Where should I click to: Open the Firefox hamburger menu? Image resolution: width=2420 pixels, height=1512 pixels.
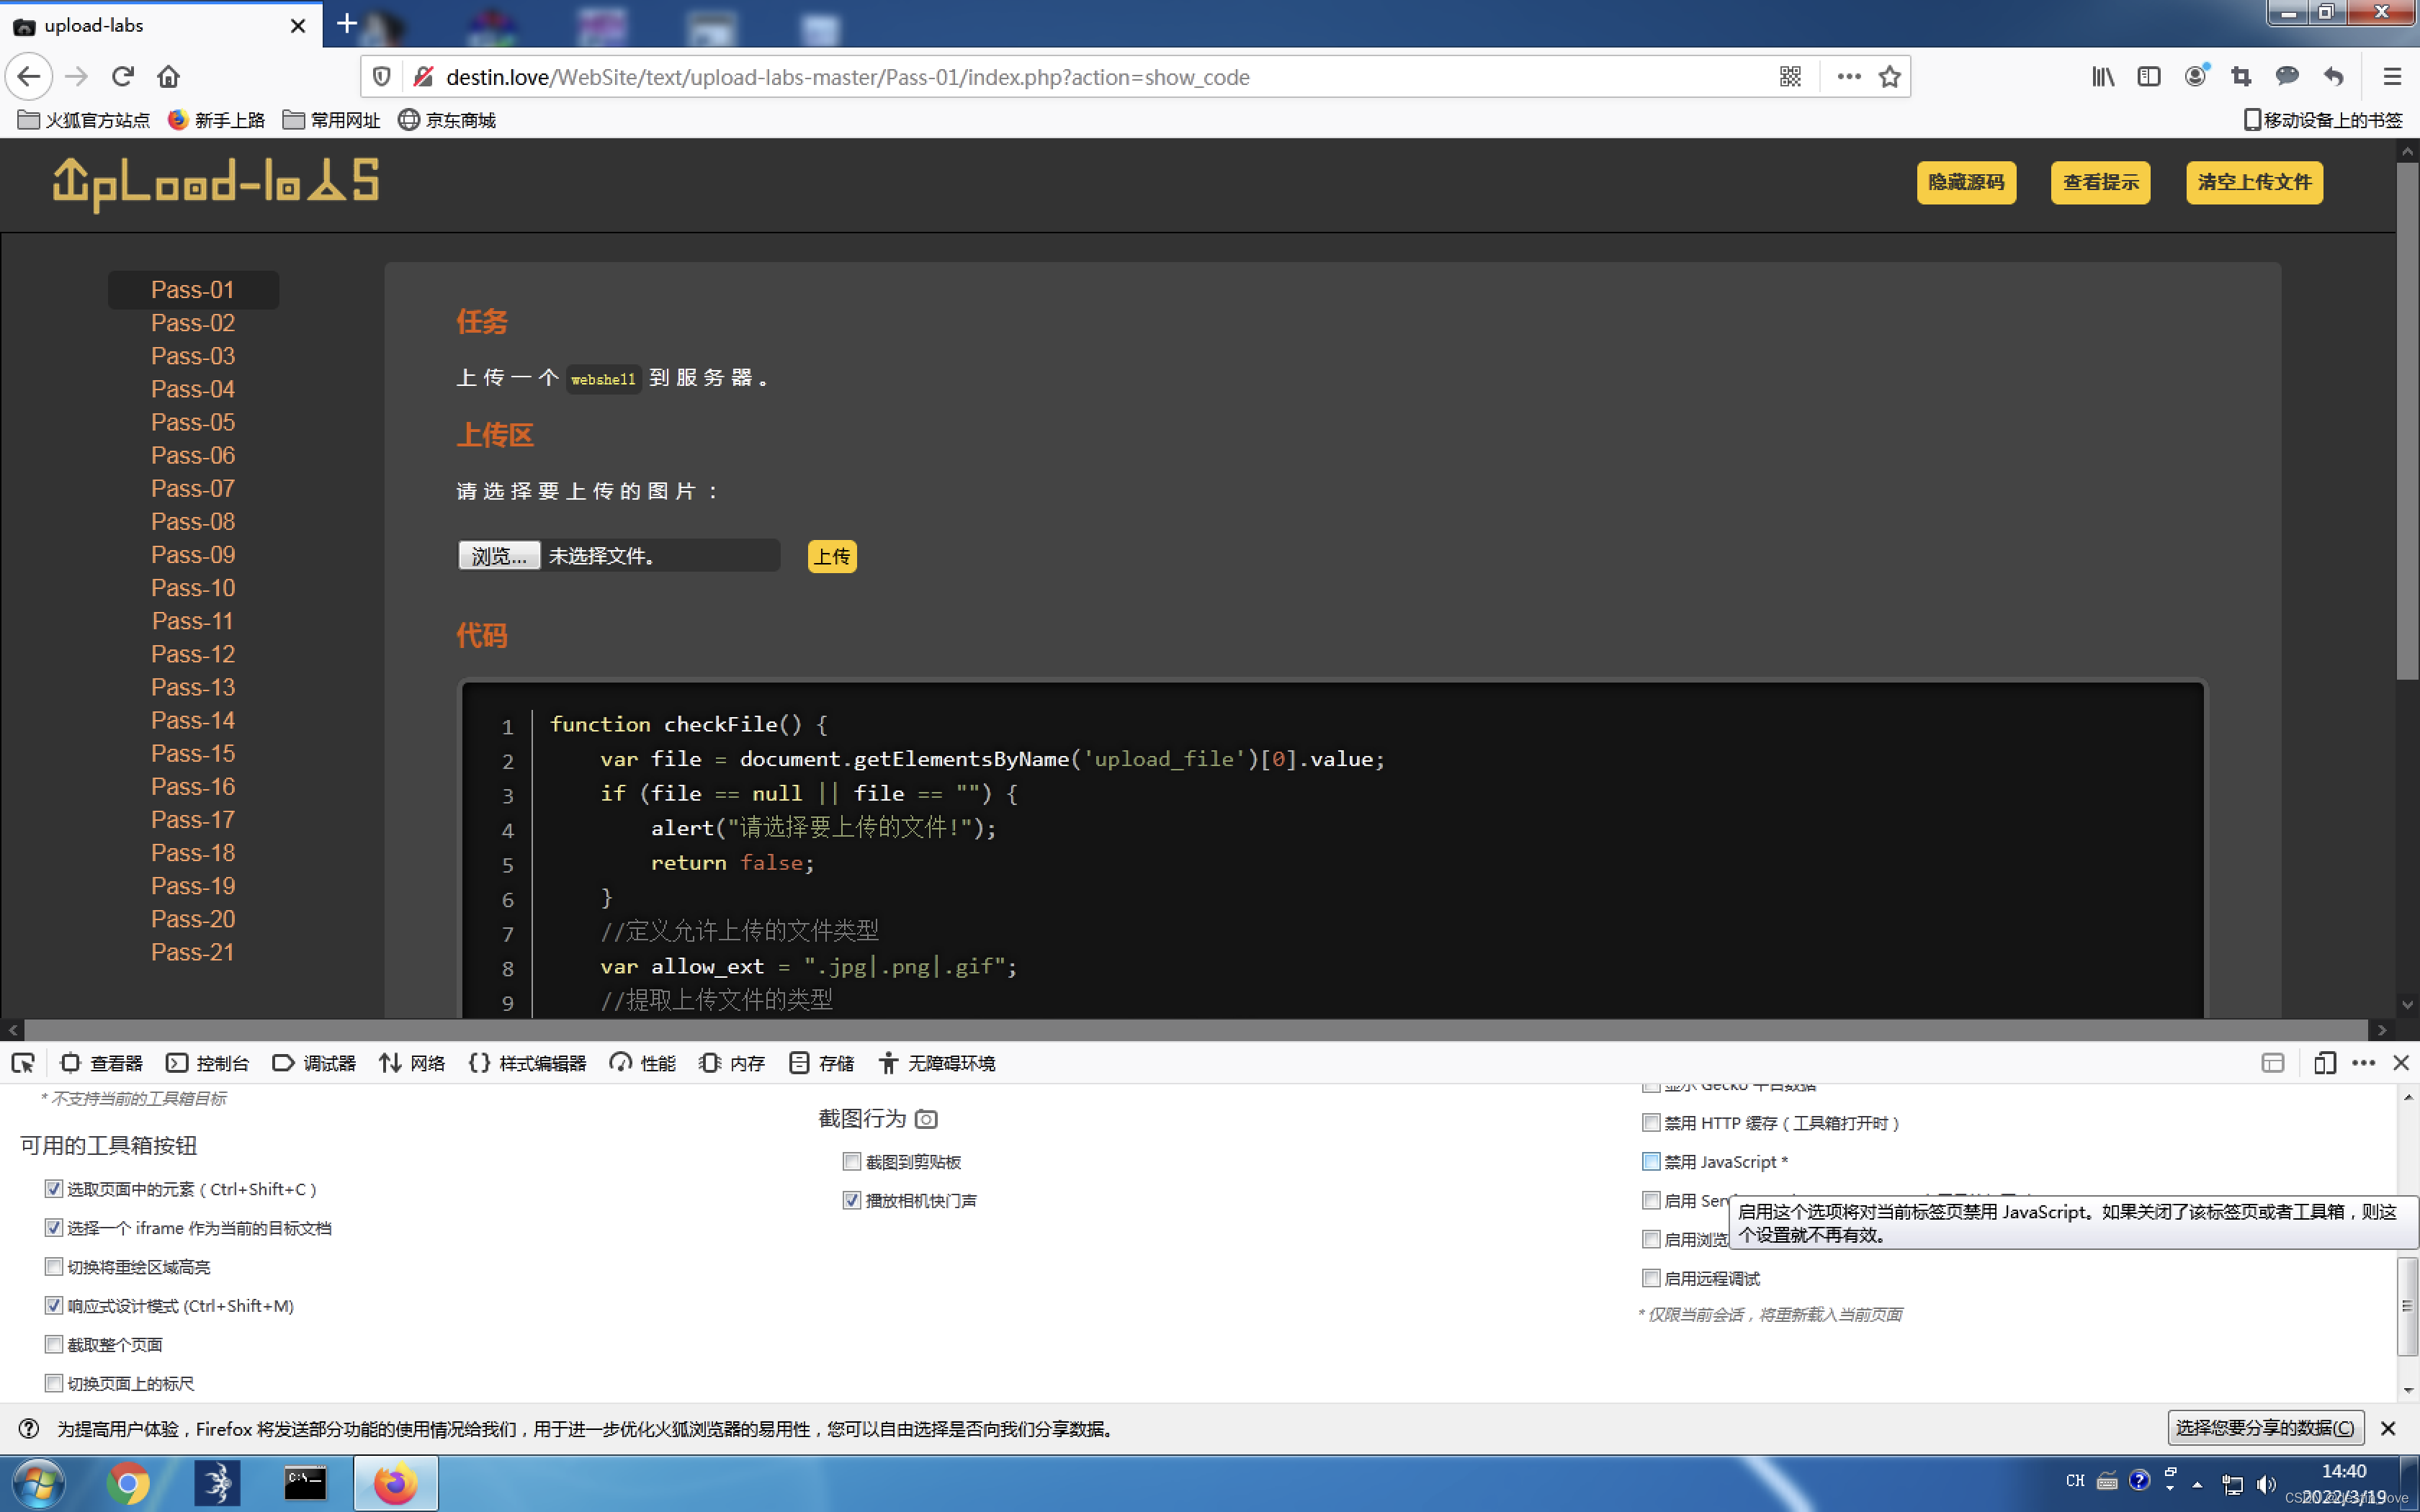[x=2391, y=77]
